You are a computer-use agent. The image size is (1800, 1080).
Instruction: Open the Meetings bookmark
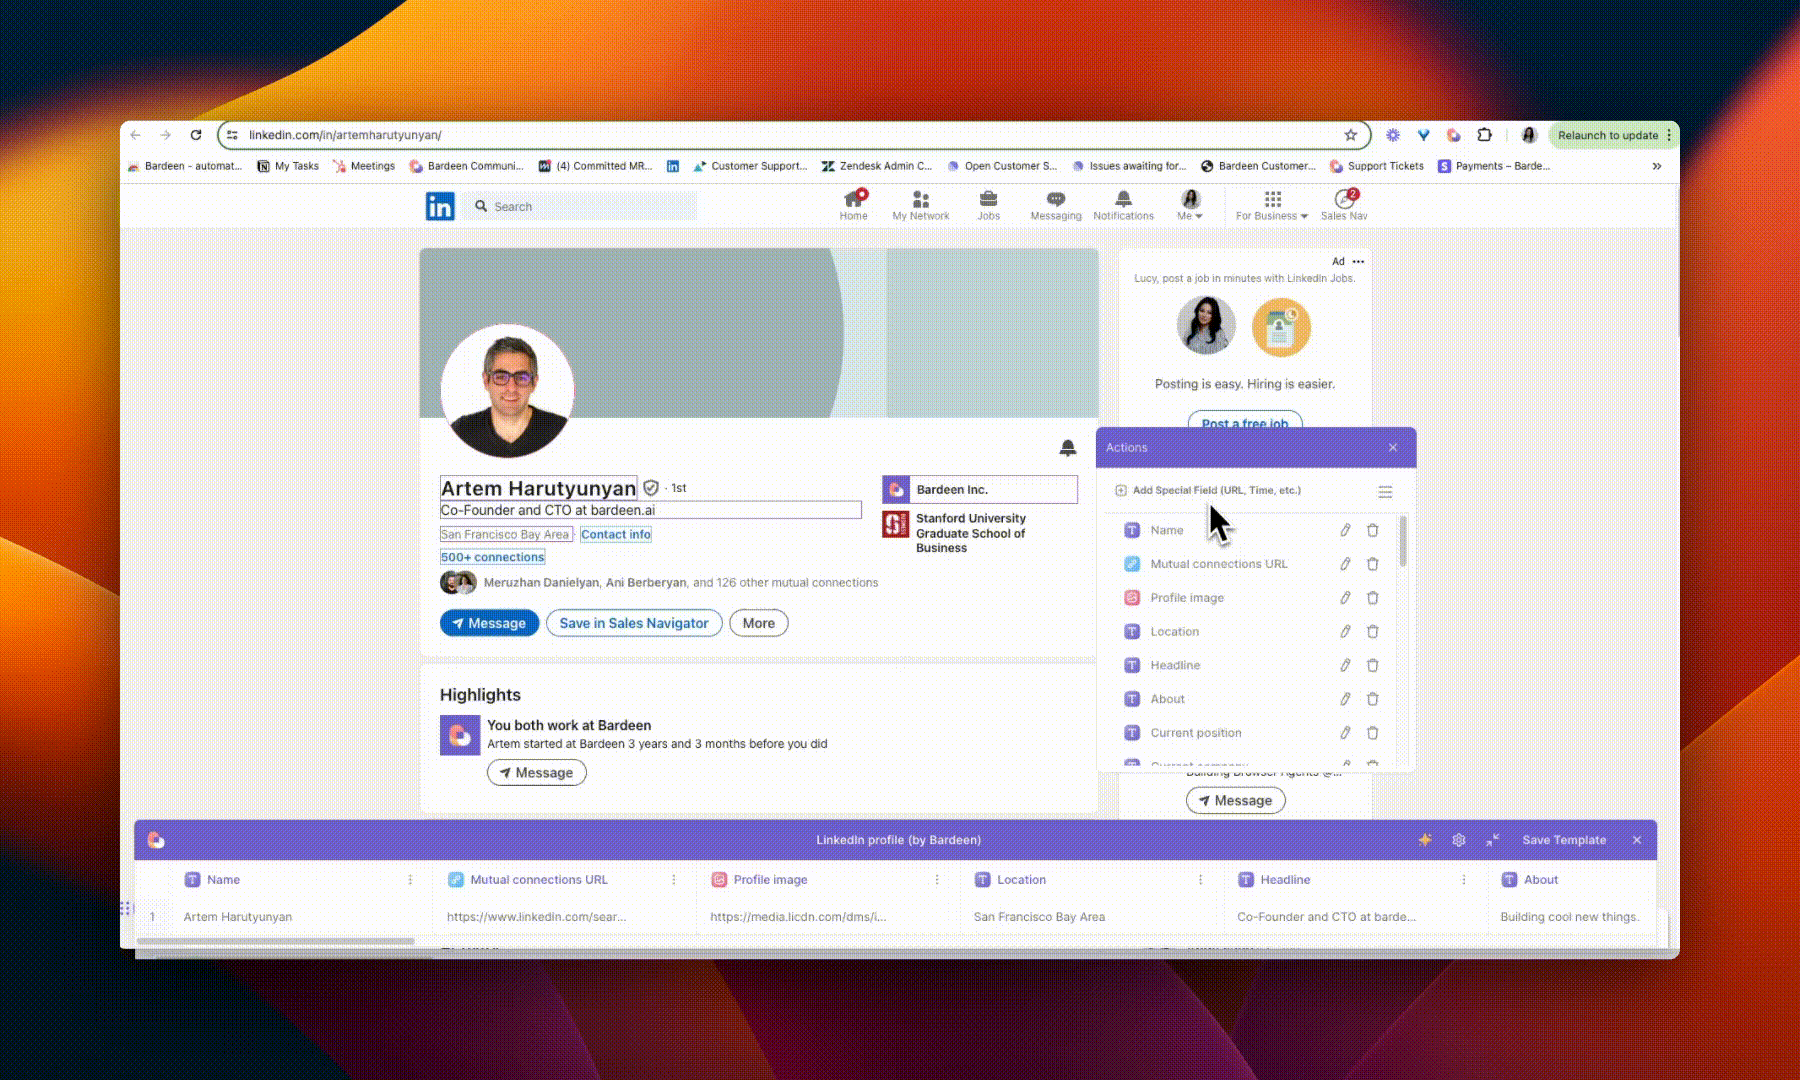pos(364,166)
